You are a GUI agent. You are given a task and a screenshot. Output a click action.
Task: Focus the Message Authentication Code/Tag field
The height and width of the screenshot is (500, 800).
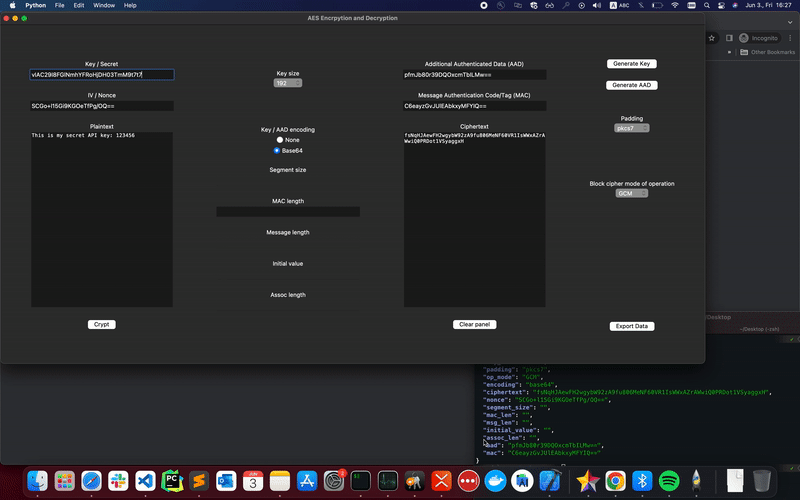[x=474, y=106]
